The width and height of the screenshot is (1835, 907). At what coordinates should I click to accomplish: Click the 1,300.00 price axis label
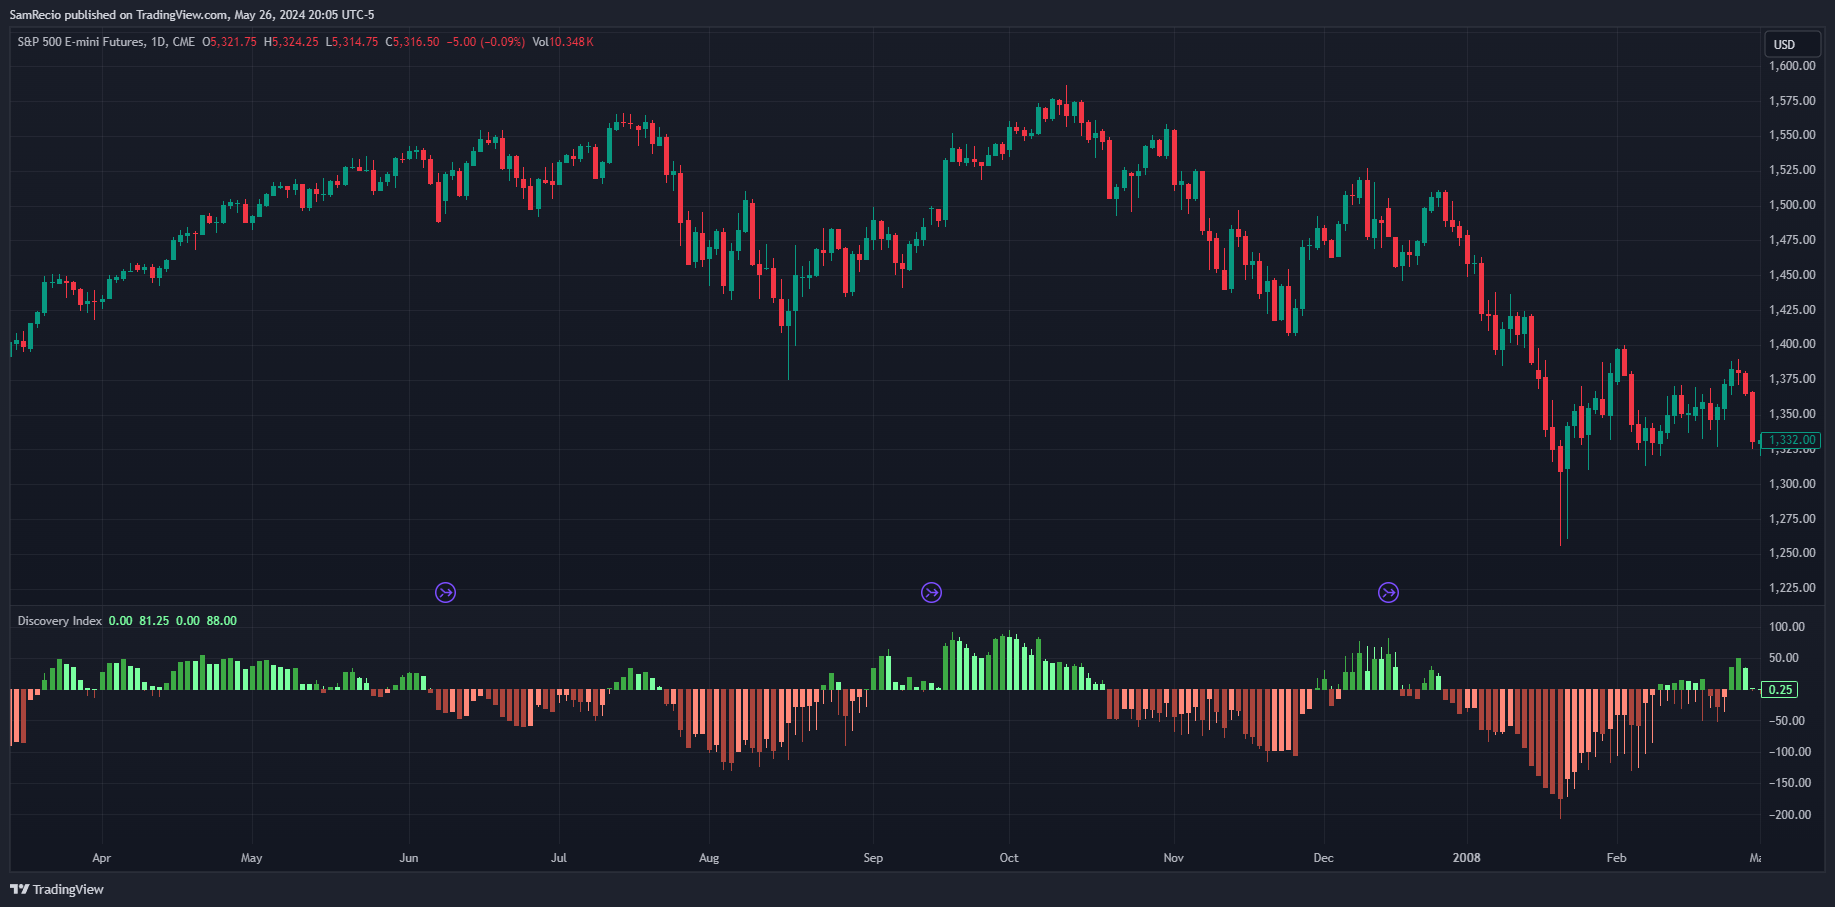coord(1792,484)
